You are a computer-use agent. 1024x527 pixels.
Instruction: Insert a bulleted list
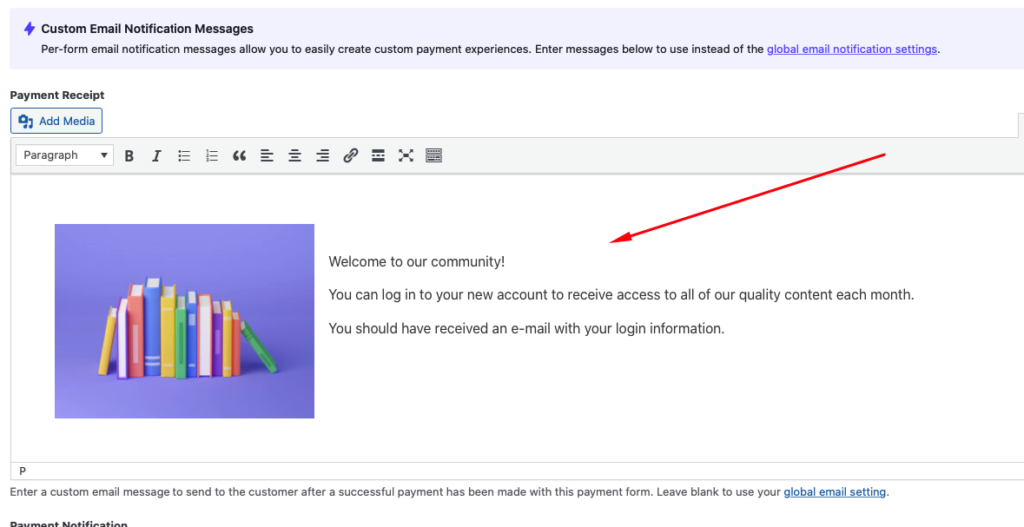pyautogui.click(x=184, y=156)
